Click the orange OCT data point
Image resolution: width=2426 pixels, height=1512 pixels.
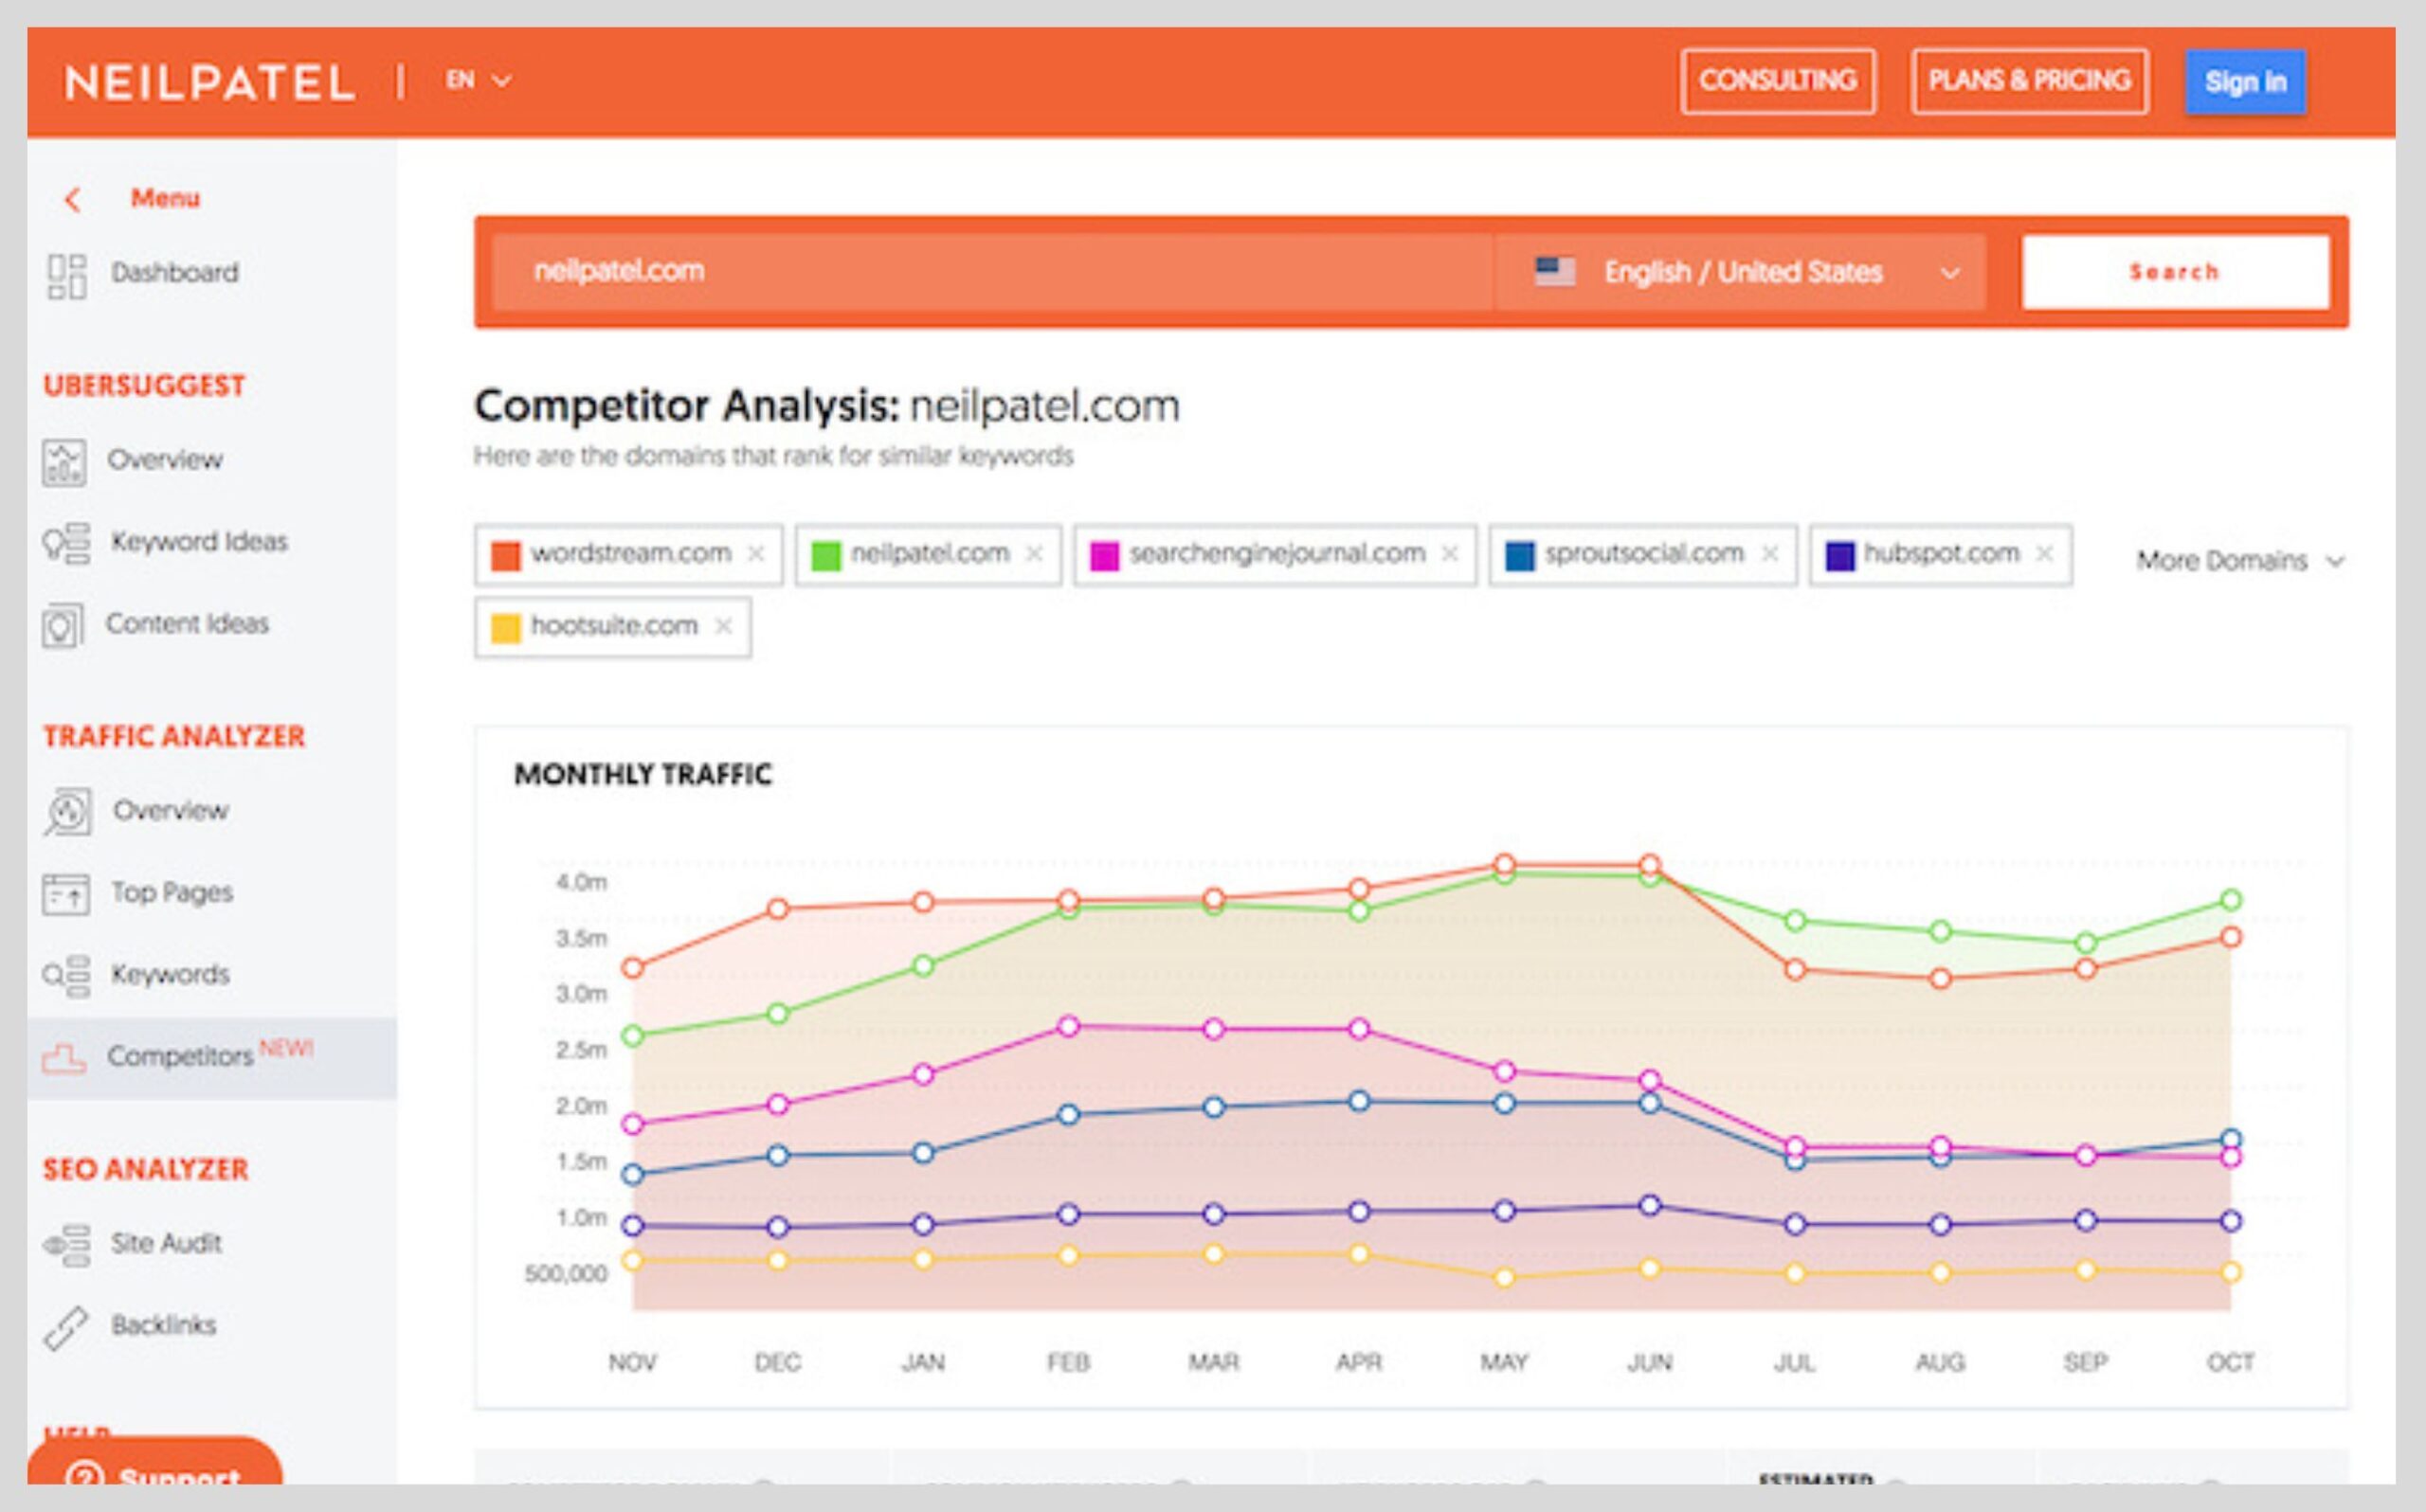click(2231, 937)
